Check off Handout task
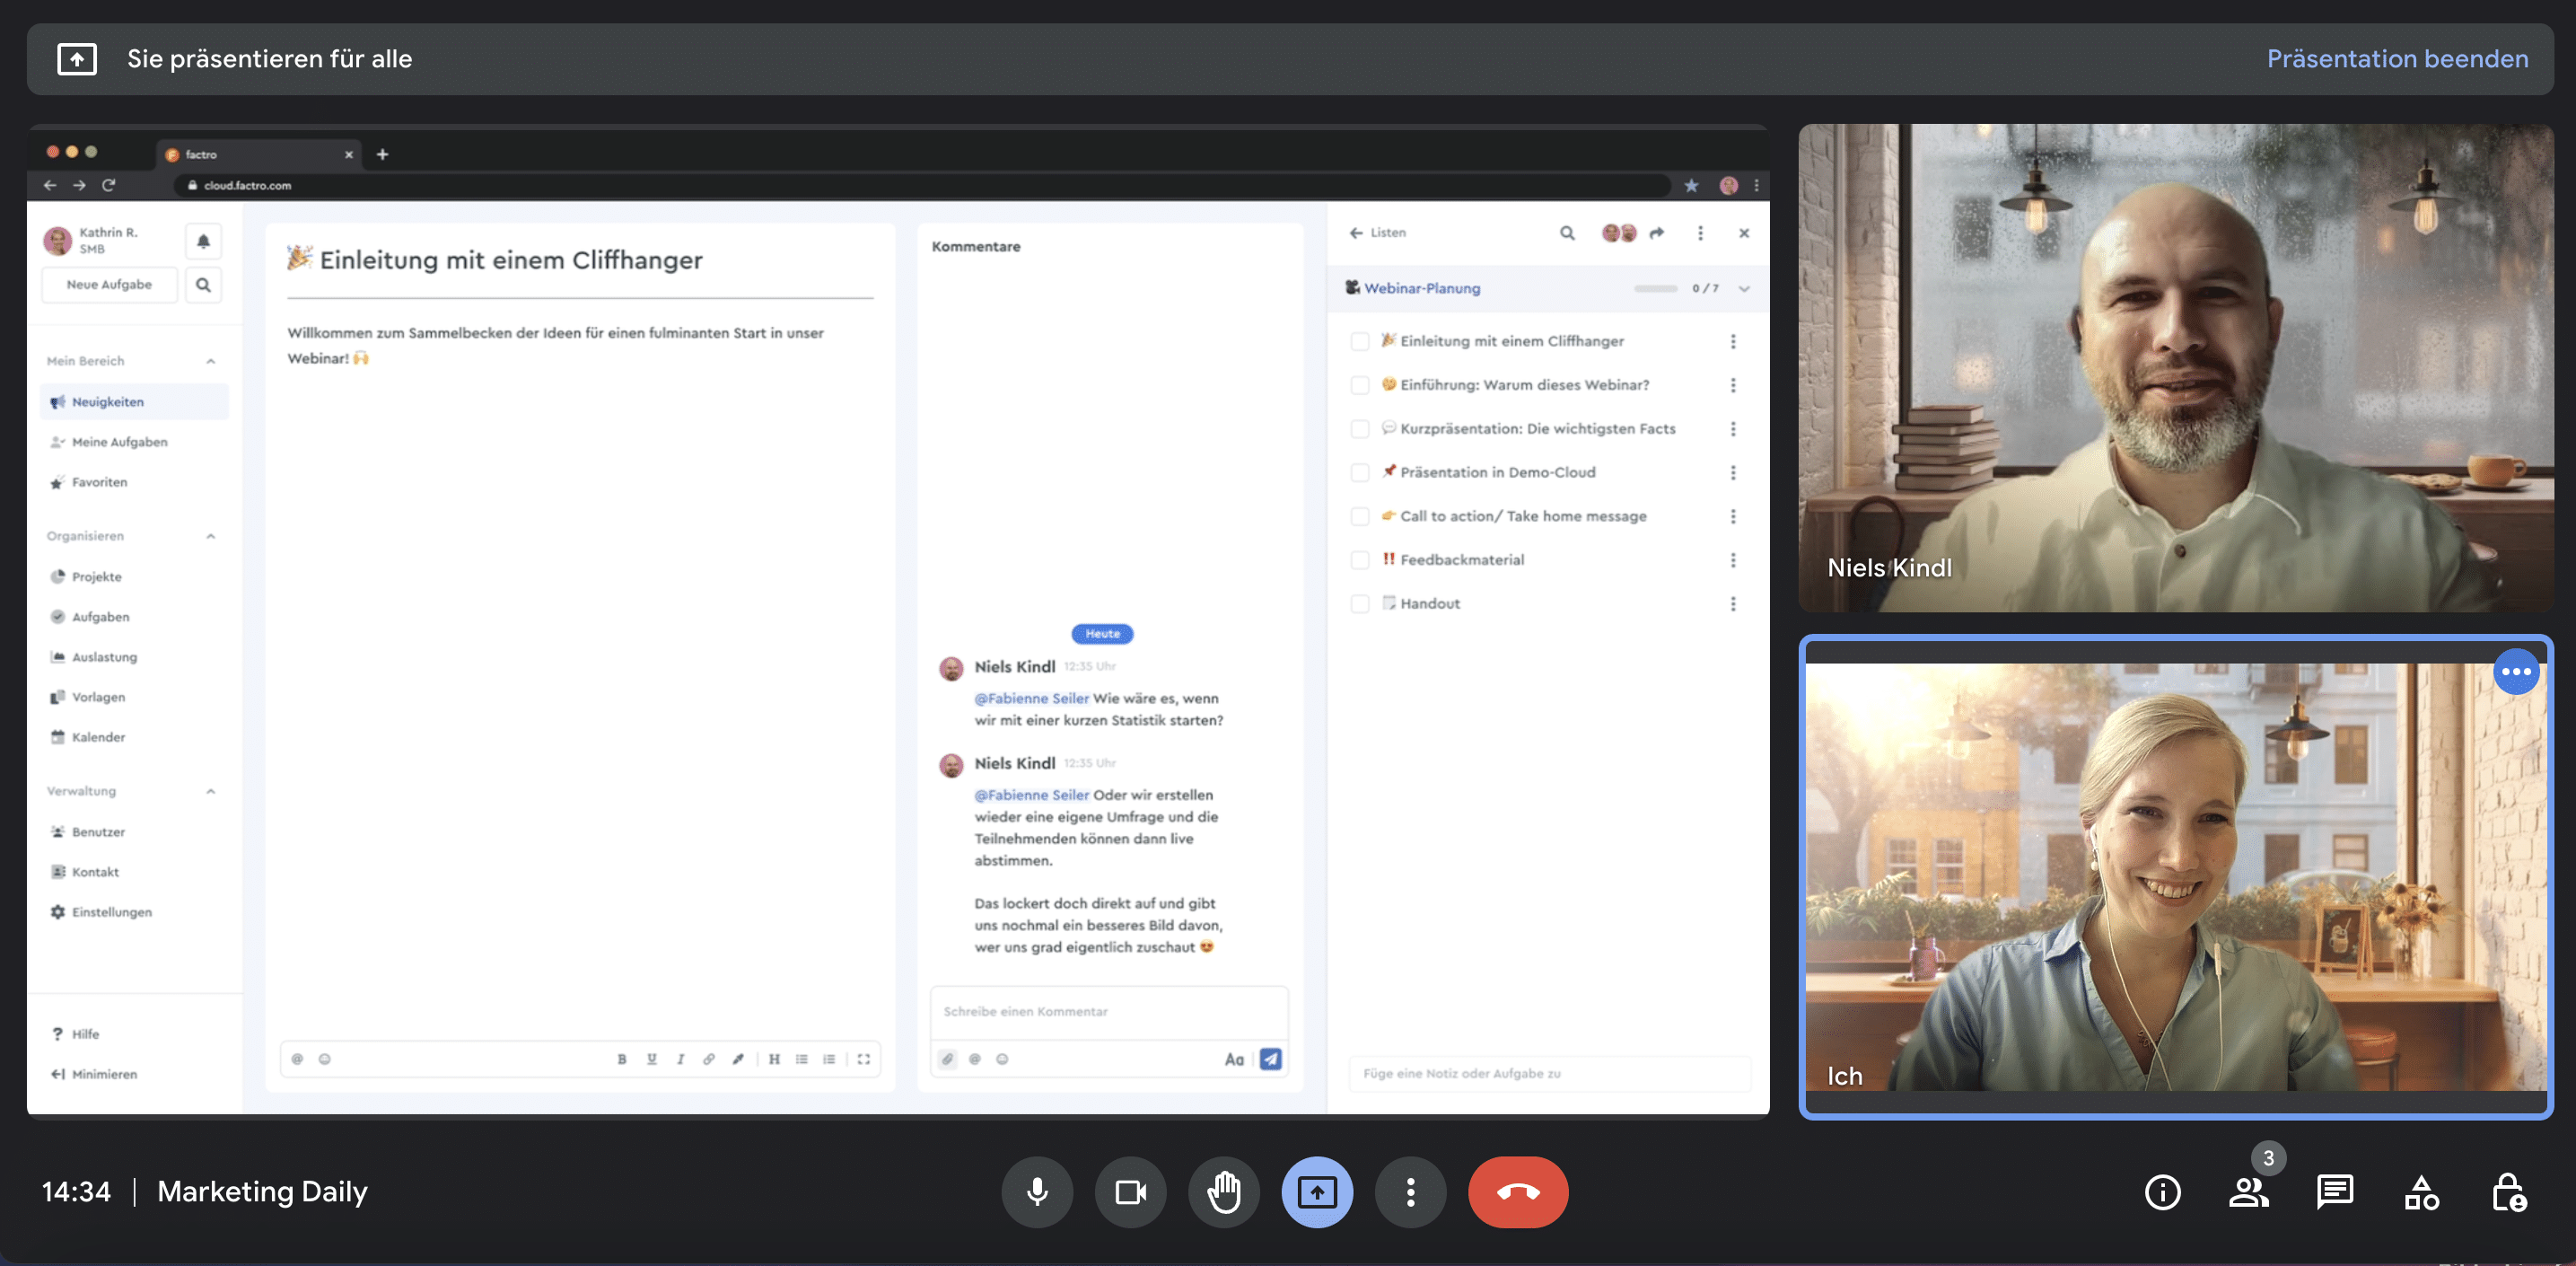2576x1266 pixels. click(1359, 604)
